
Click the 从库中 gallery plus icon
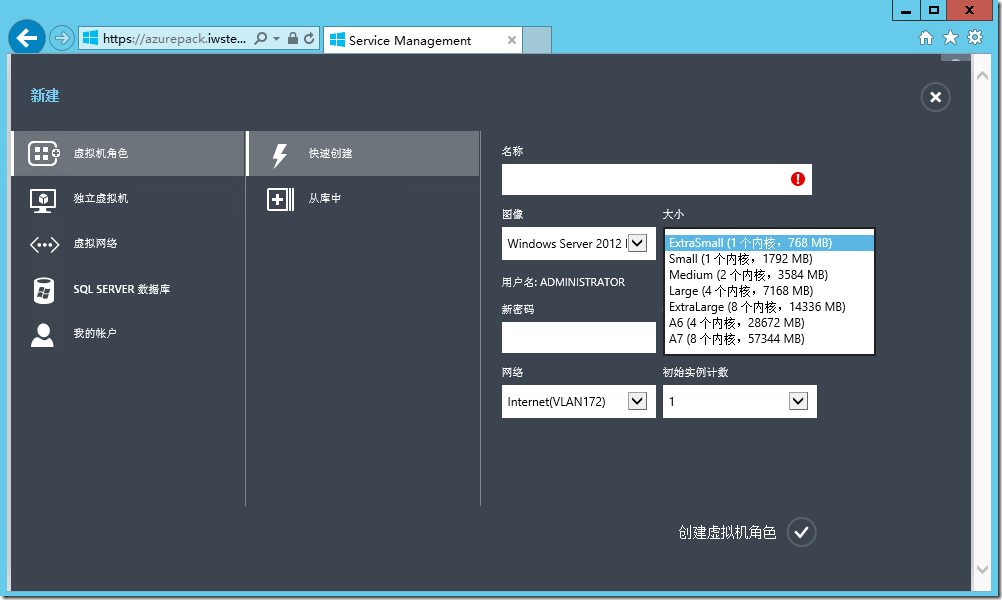(281, 199)
